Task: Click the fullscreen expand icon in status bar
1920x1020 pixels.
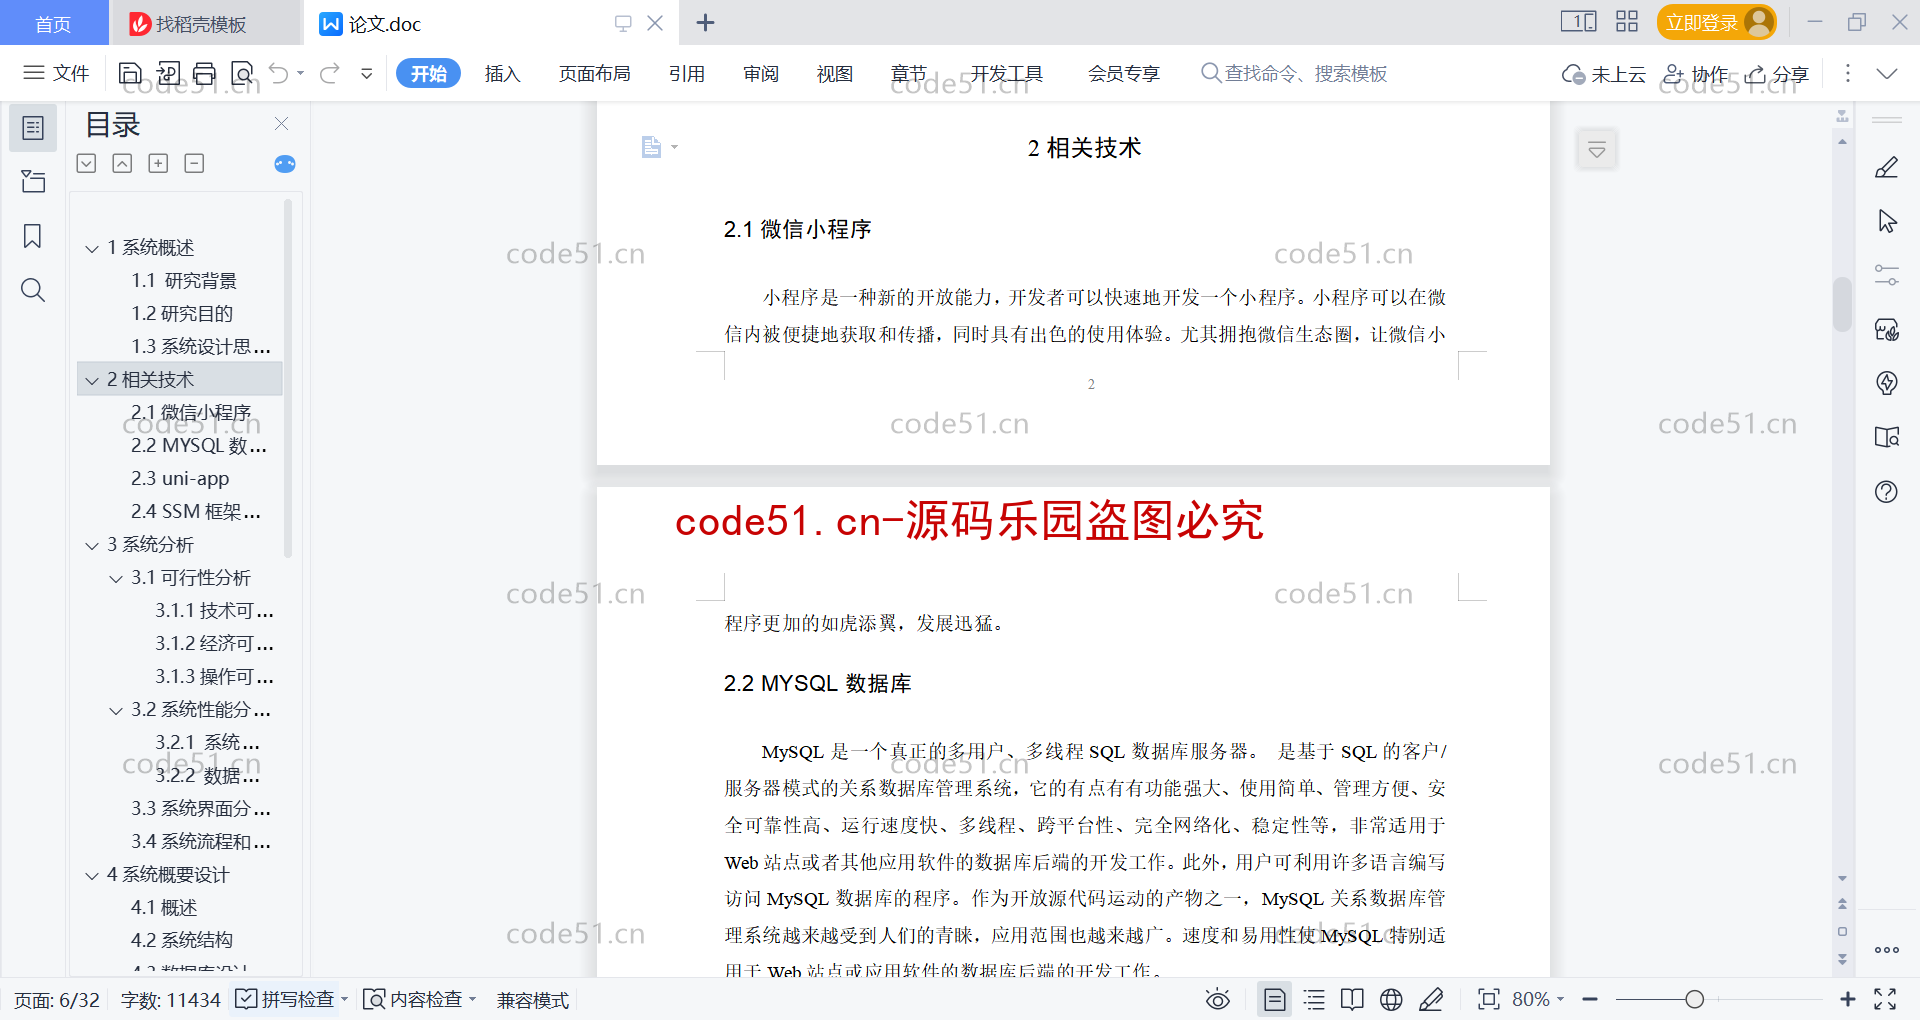Action: [x=1885, y=999]
